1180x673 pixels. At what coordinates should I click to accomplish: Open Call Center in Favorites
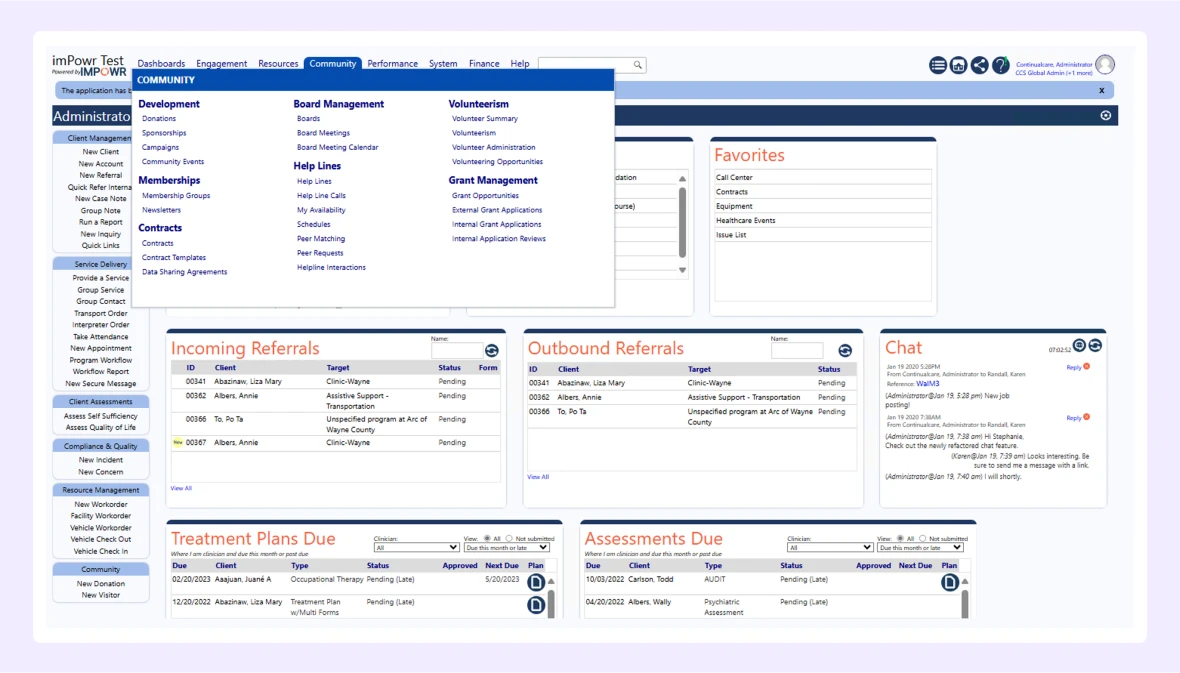pyautogui.click(x=734, y=178)
